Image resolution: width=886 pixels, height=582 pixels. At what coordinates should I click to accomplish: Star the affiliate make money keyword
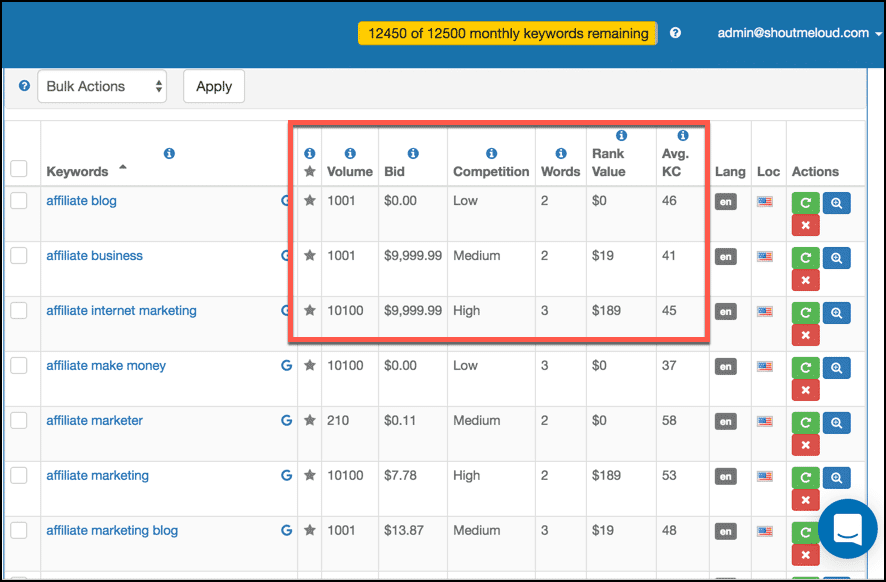pos(310,365)
